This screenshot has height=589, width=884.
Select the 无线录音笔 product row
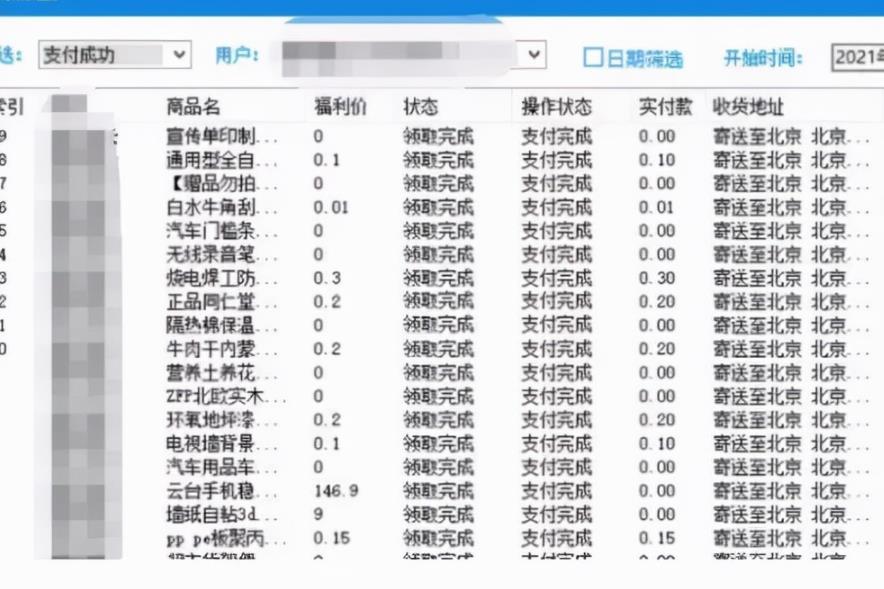click(x=210, y=255)
